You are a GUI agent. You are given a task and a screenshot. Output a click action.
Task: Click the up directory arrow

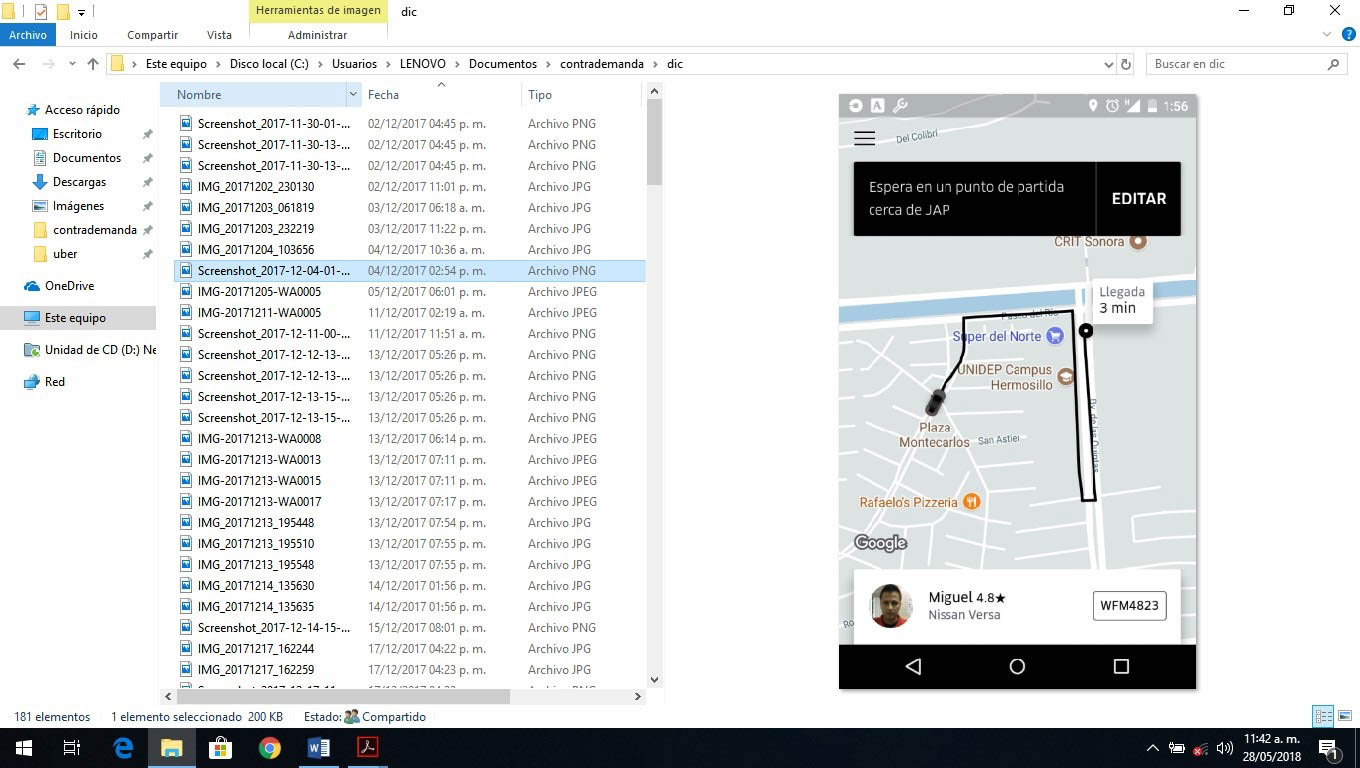tap(93, 64)
